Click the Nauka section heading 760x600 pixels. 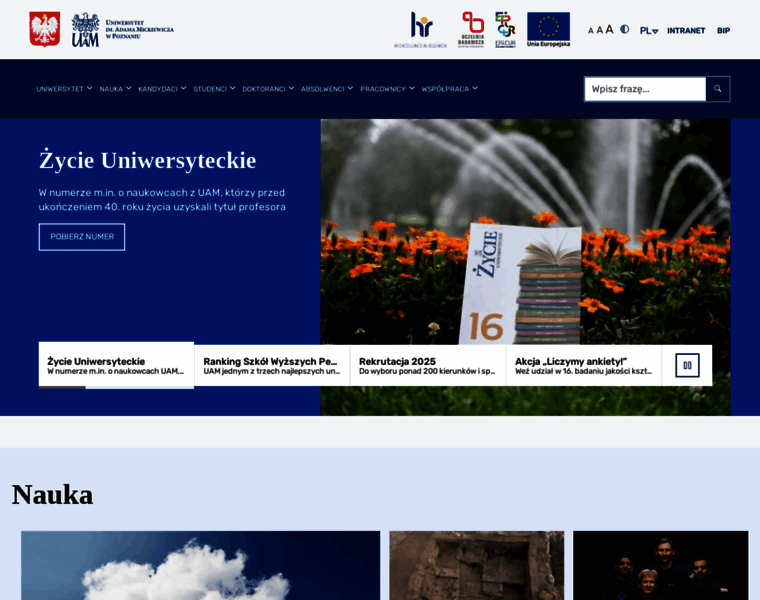click(x=52, y=495)
